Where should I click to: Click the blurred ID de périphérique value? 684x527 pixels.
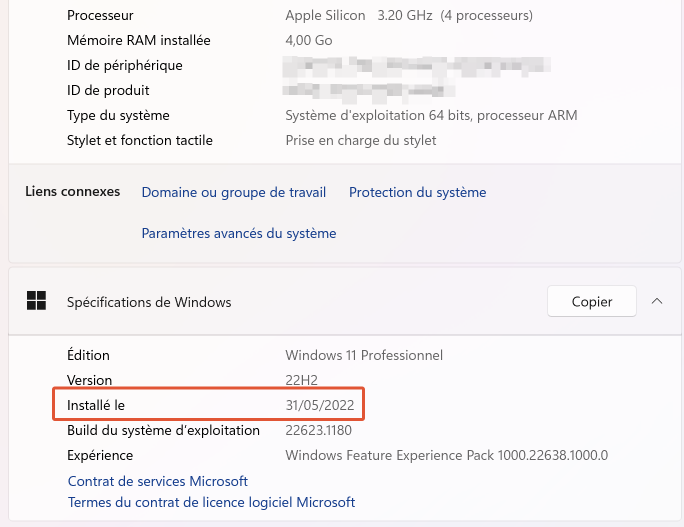(x=416, y=66)
